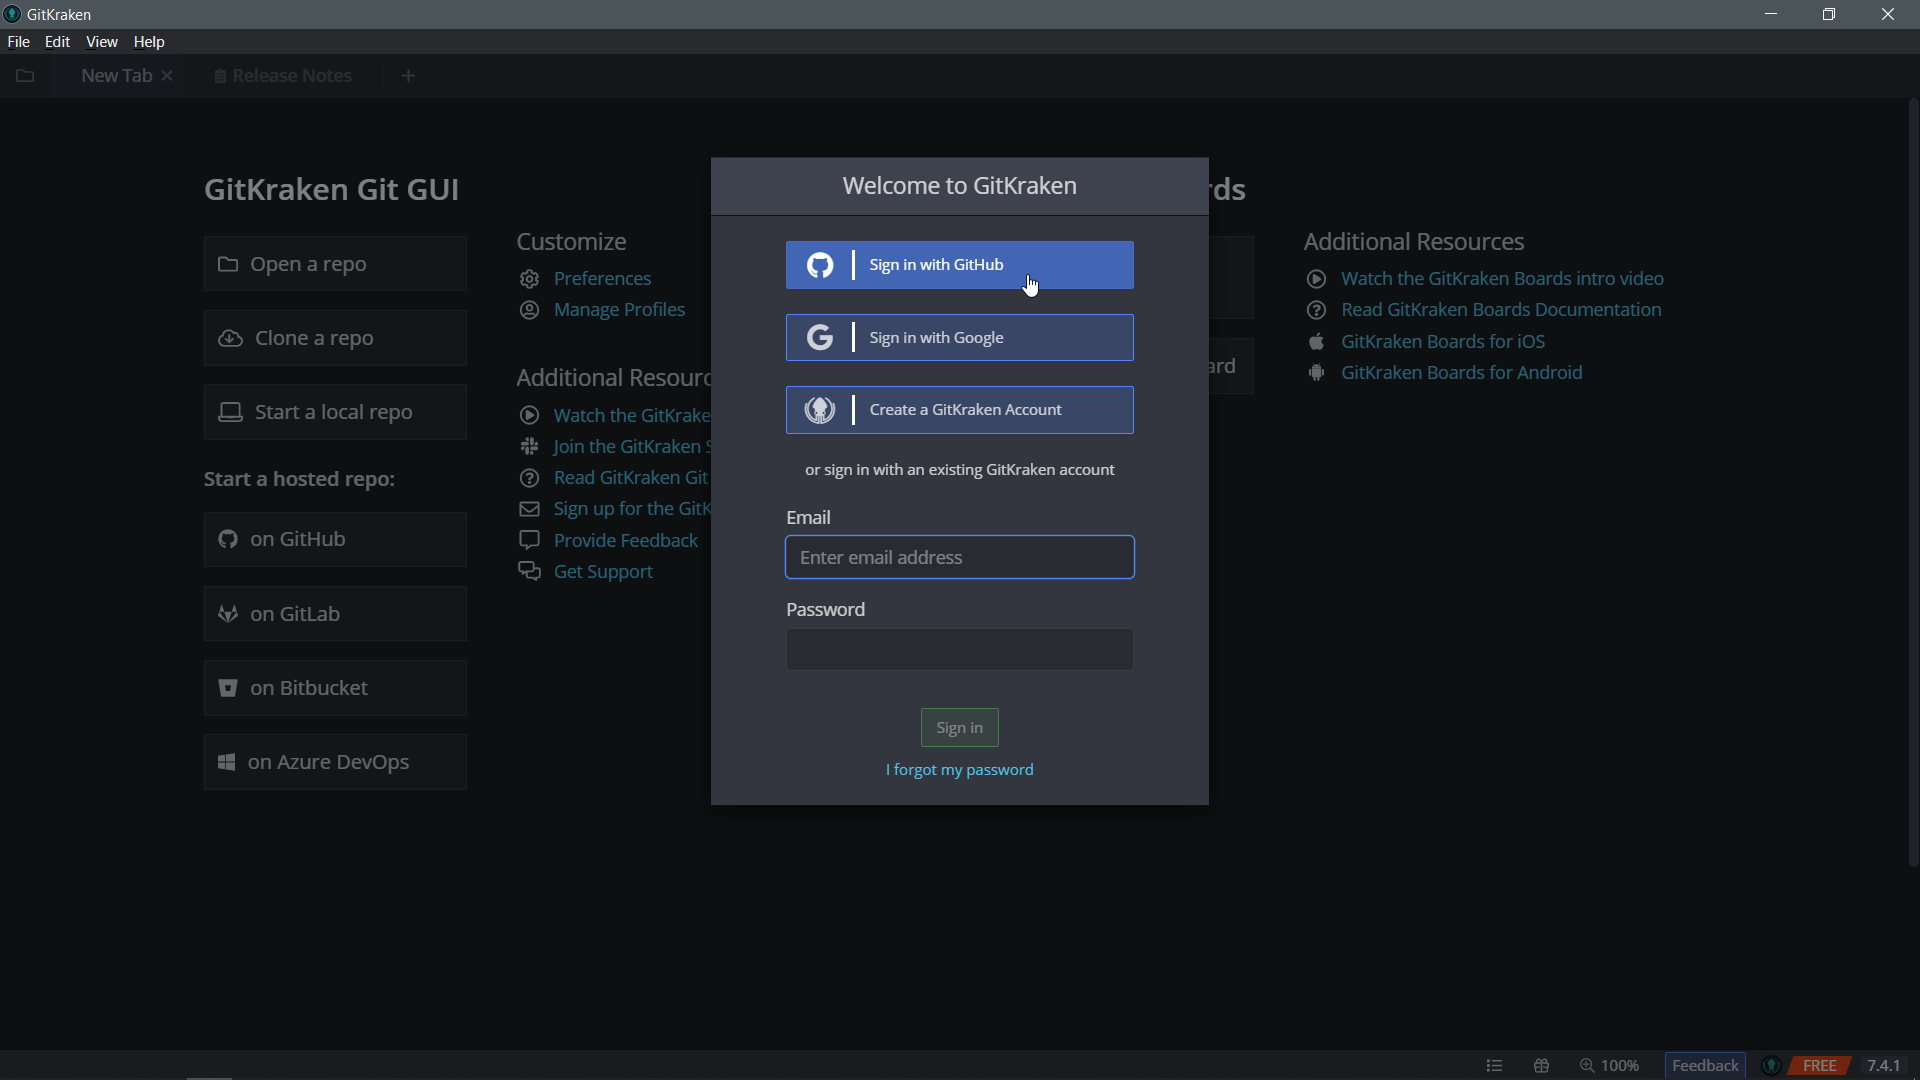Click the preferences gear icon
Viewport: 1920px width, 1080px height.
pyautogui.click(x=529, y=278)
